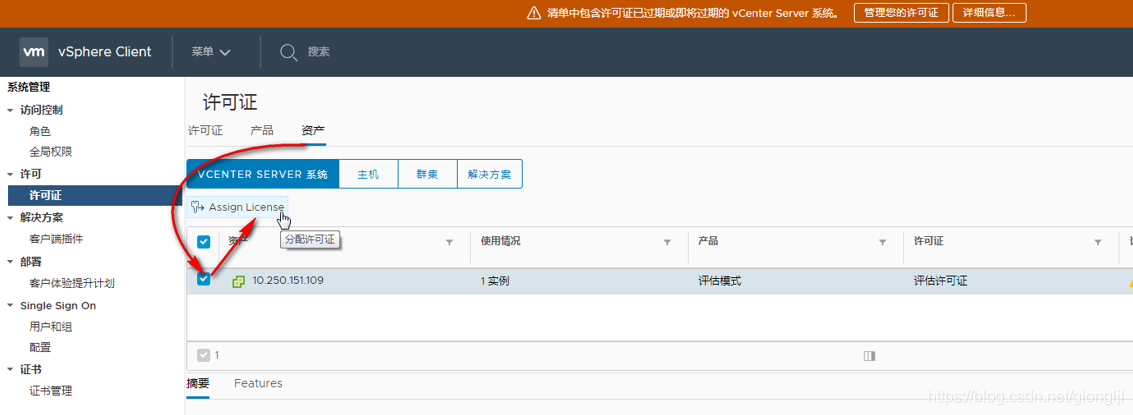Screen dimensions: 1133x415
Task: Open 用户和组 in the sidebar
Action: (x=51, y=327)
